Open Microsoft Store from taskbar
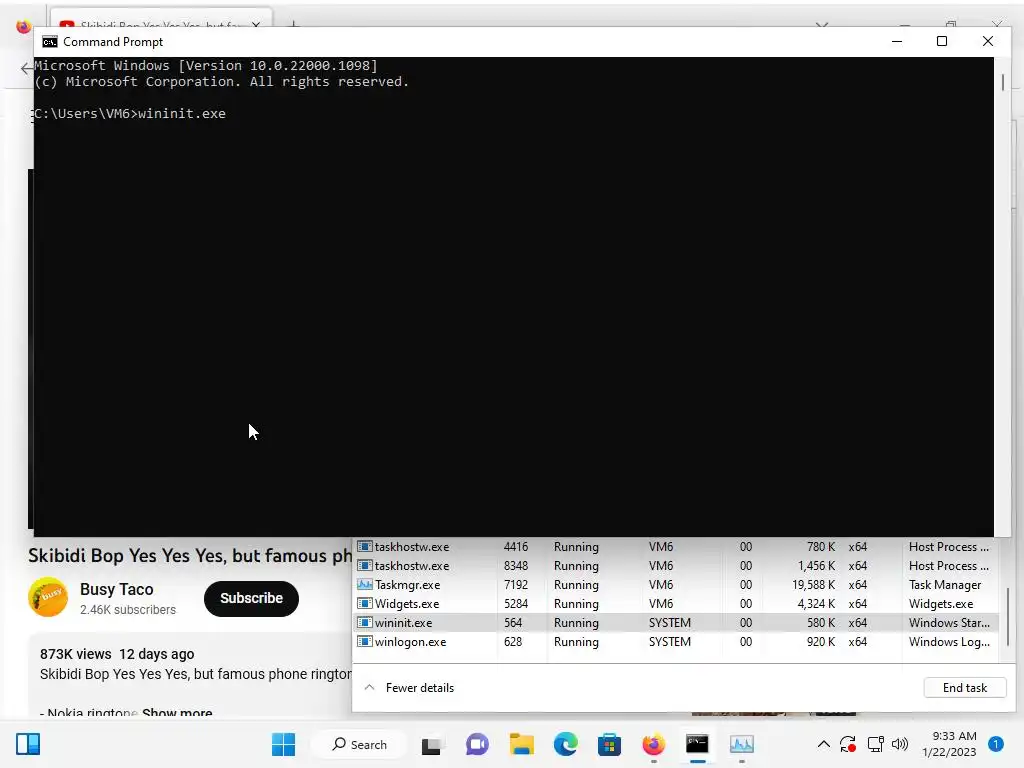Viewport: 1024px width, 768px height. [609, 744]
